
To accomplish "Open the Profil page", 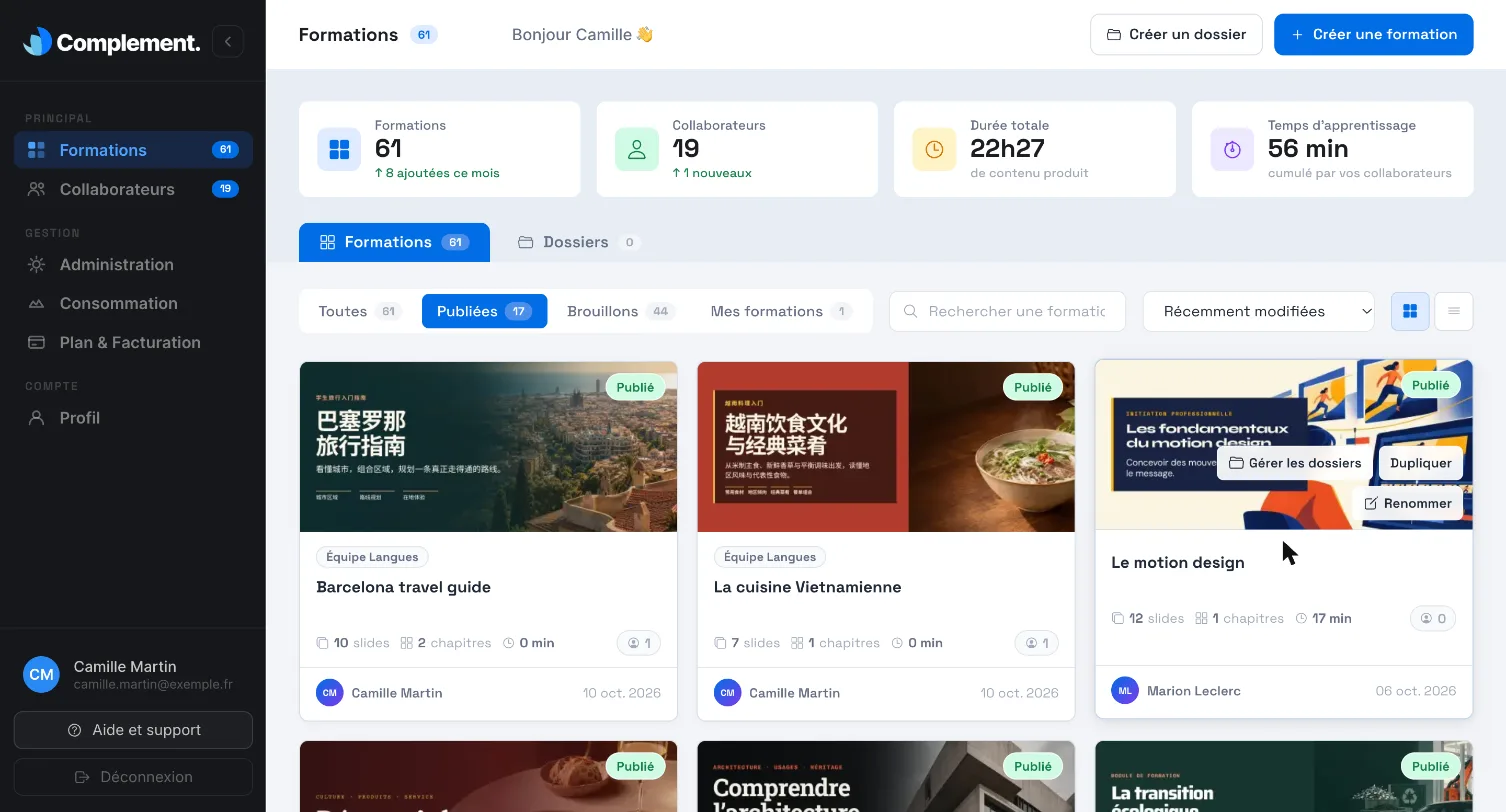I will [133, 418].
